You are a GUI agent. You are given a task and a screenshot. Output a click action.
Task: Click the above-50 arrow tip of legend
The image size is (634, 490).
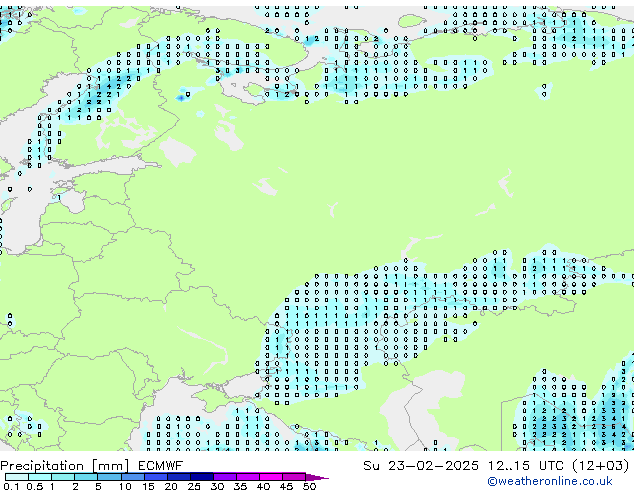coord(317,477)
